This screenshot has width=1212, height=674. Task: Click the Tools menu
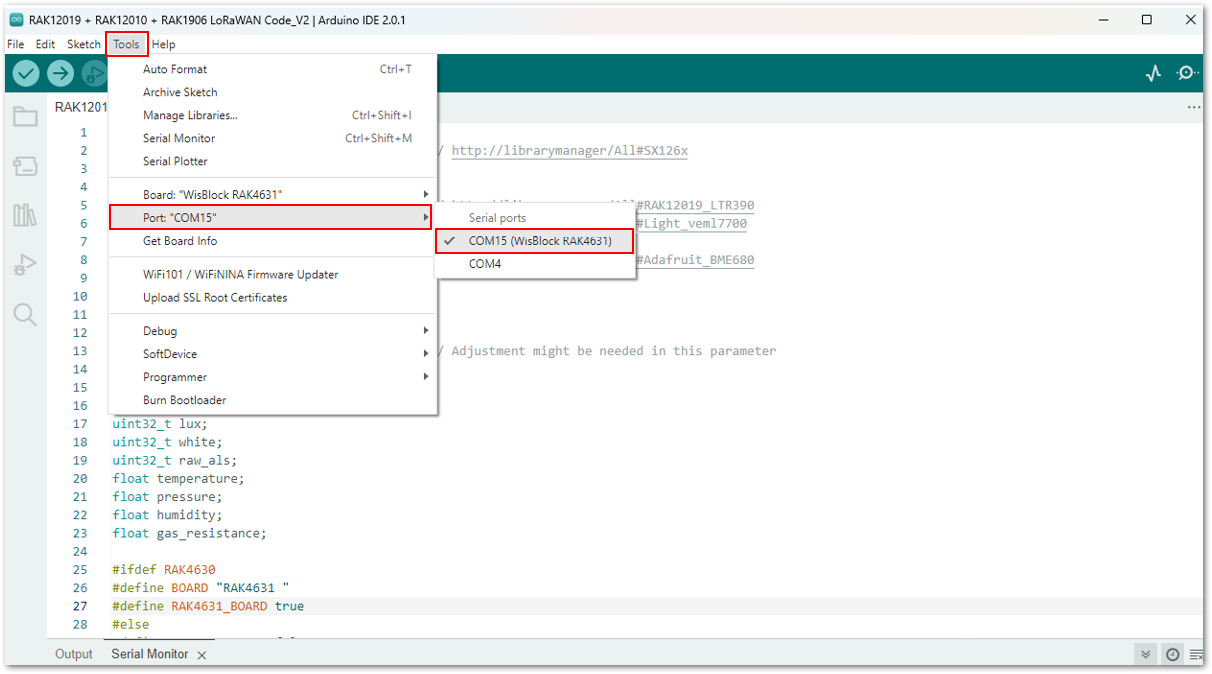pyautogui.click(x=127, y=44)
